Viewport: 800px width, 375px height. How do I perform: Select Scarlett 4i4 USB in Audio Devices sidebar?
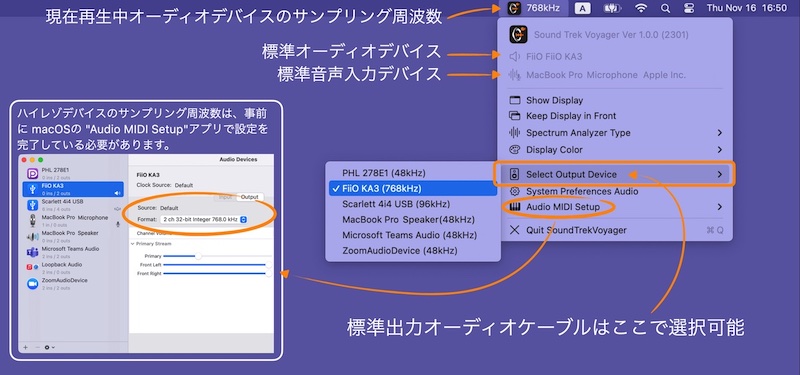[x=73, y=205]
